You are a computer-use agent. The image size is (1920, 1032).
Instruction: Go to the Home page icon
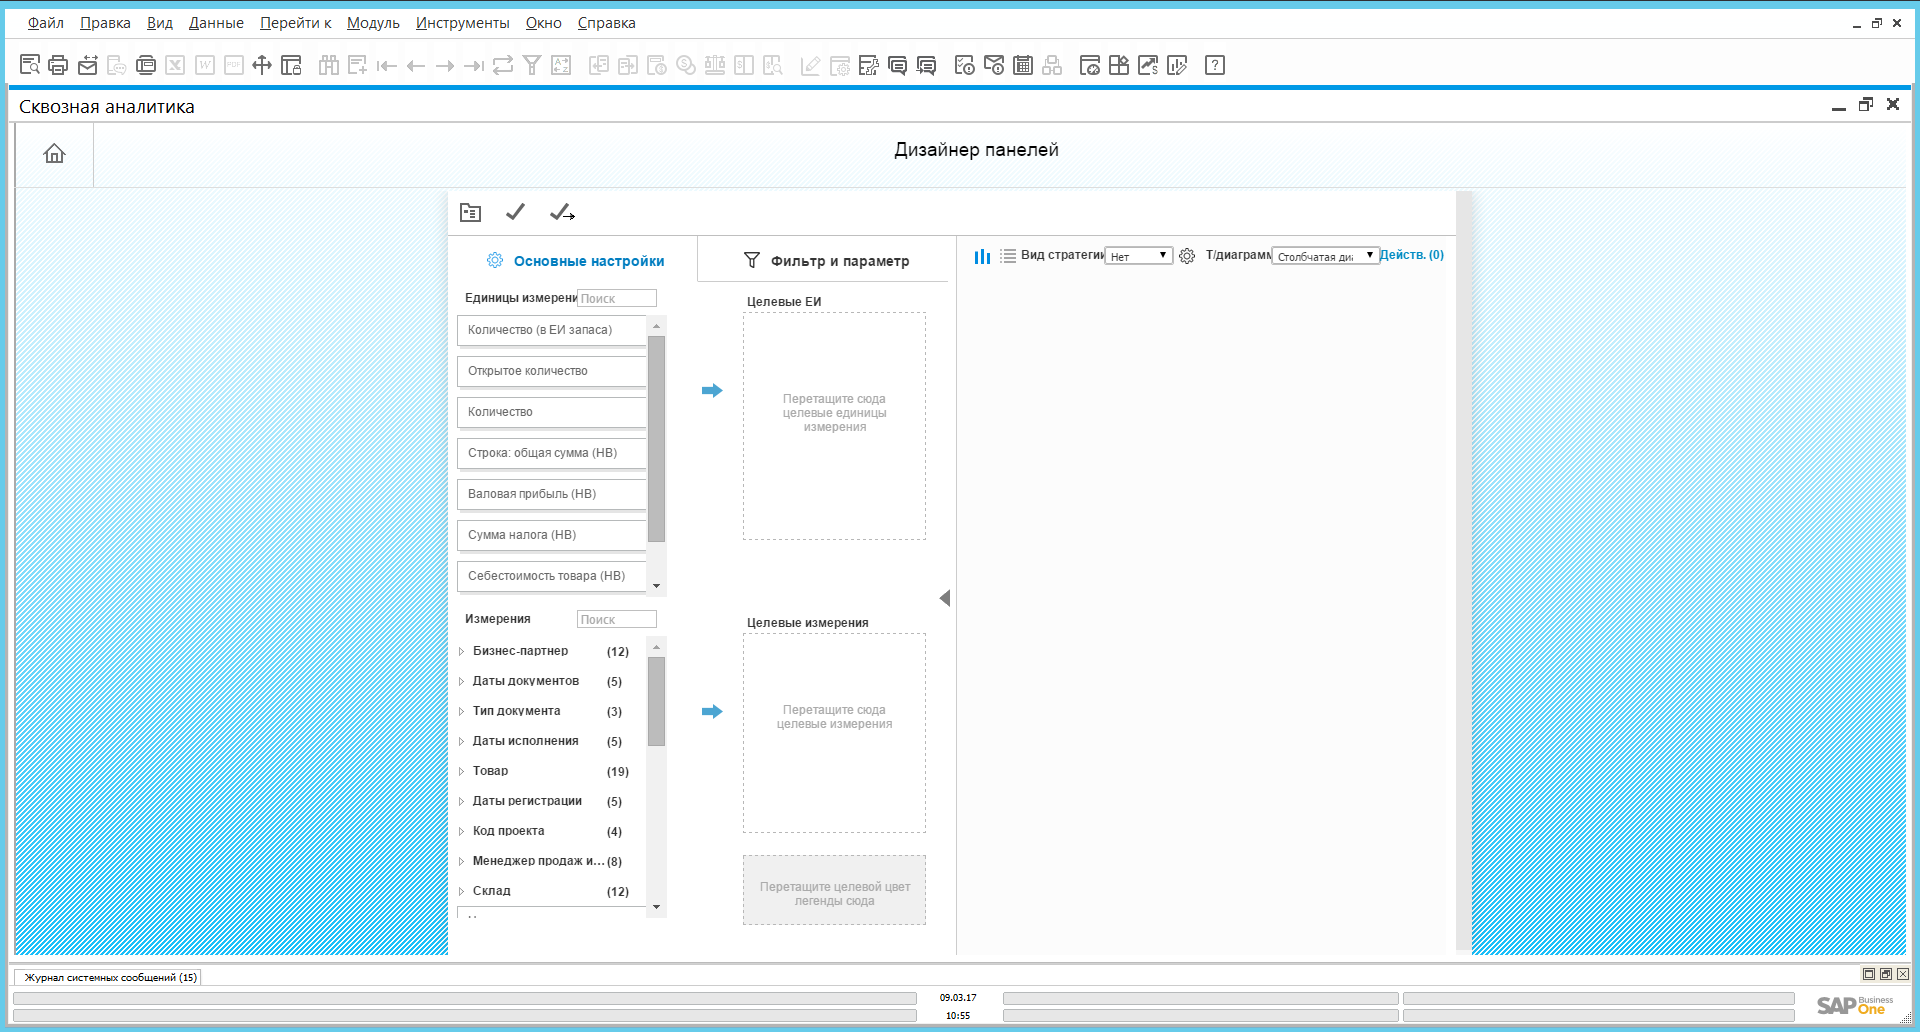54,153
